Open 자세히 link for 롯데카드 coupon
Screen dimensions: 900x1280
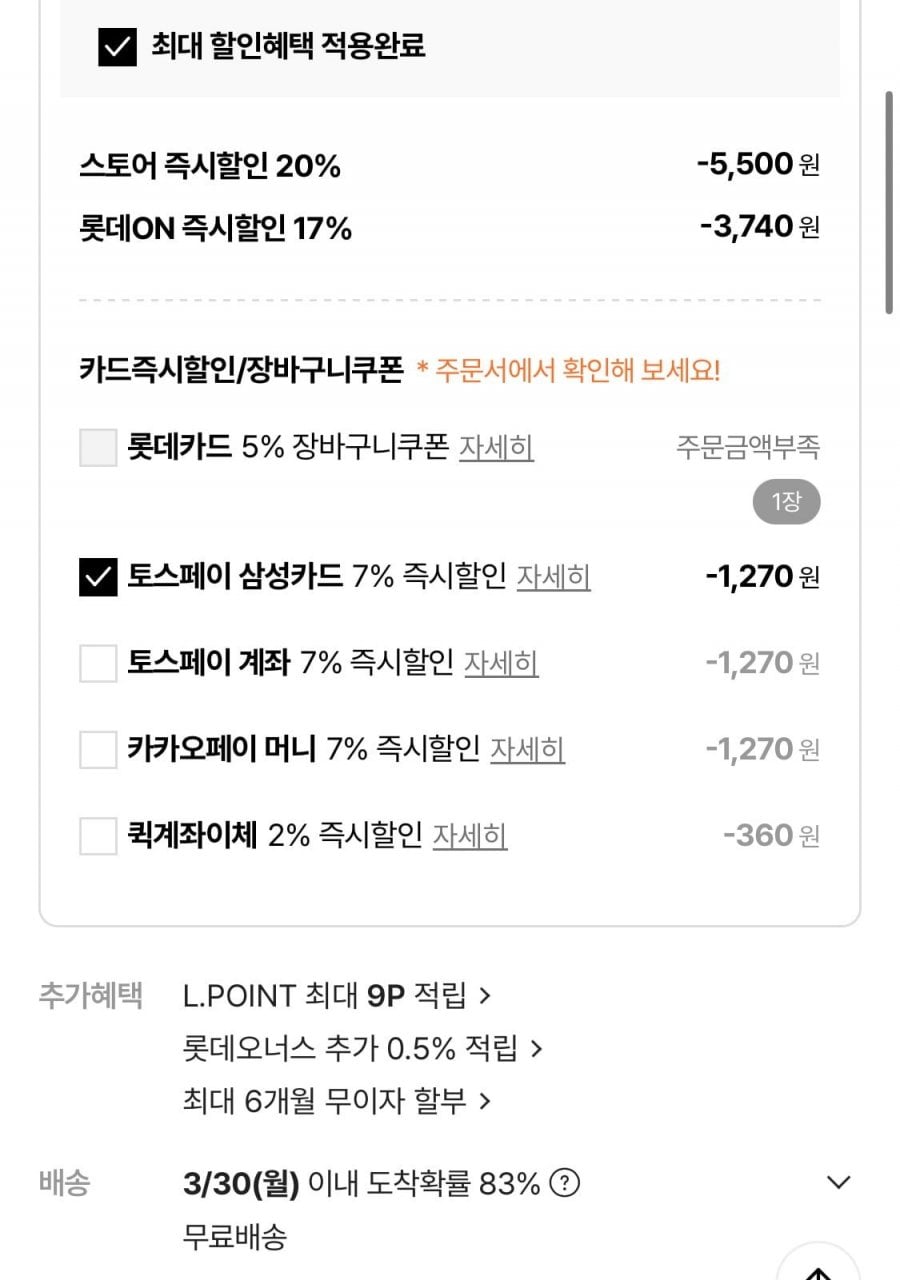click(496, 447)
